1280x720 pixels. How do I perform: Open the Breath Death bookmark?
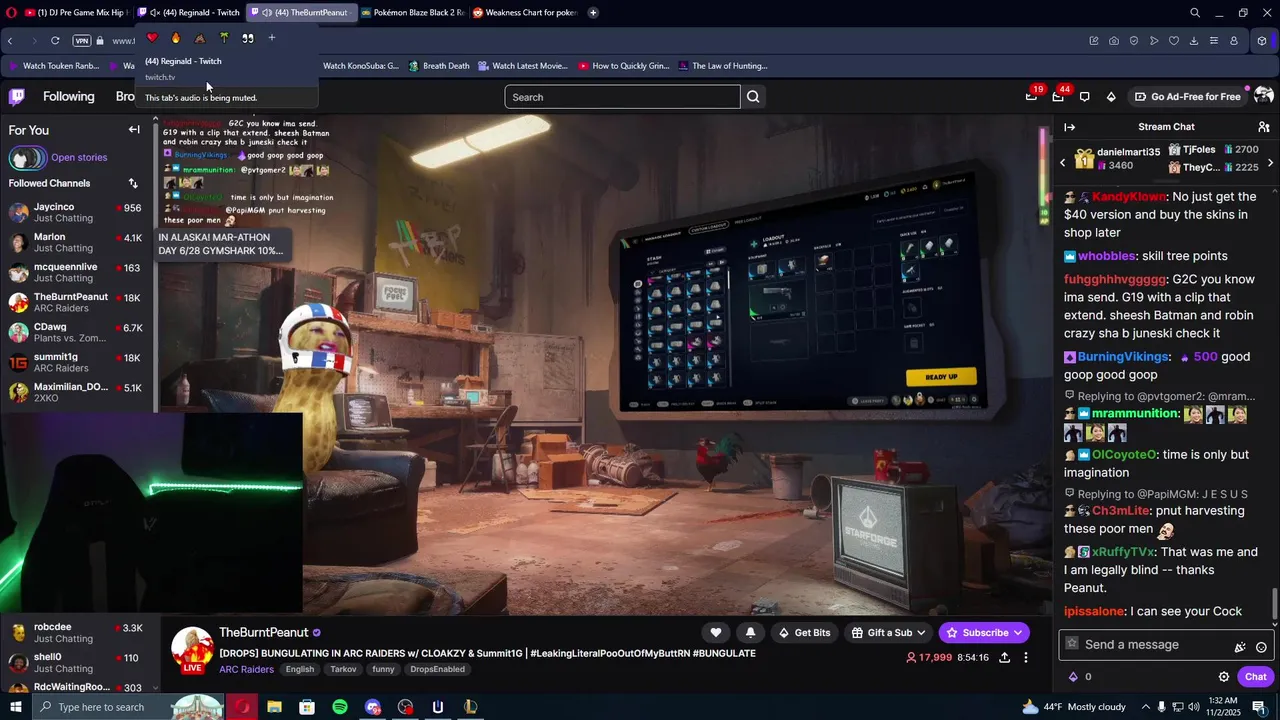(x=438, y=66)
